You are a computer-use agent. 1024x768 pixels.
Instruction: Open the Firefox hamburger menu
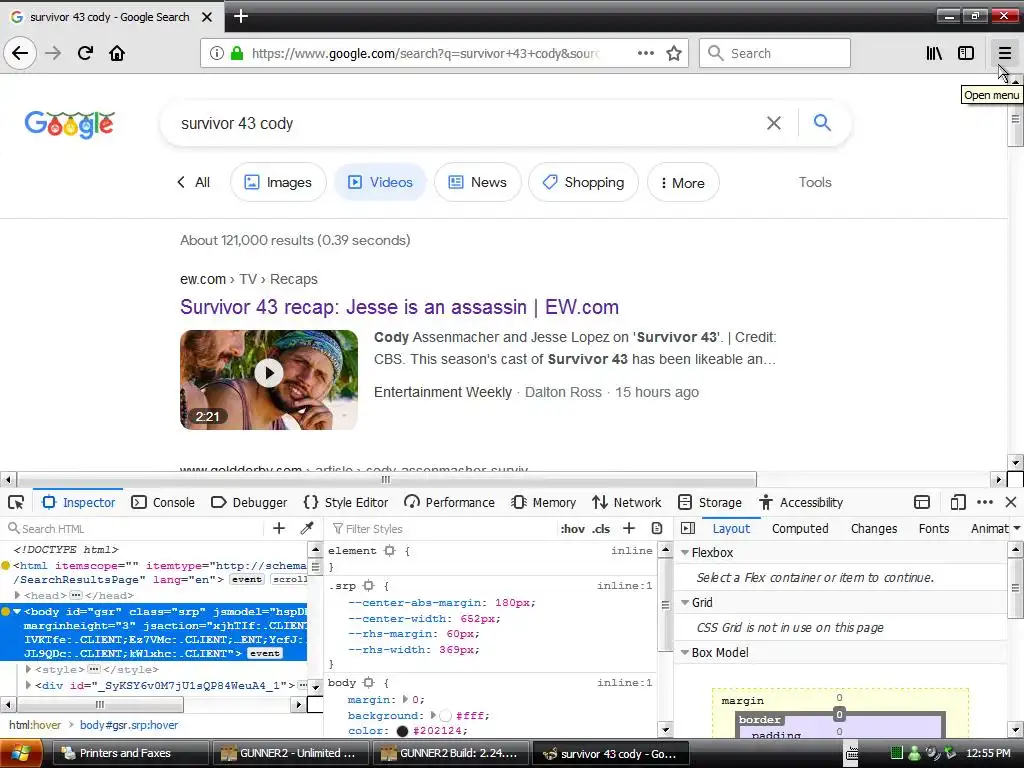[1004, 53]
